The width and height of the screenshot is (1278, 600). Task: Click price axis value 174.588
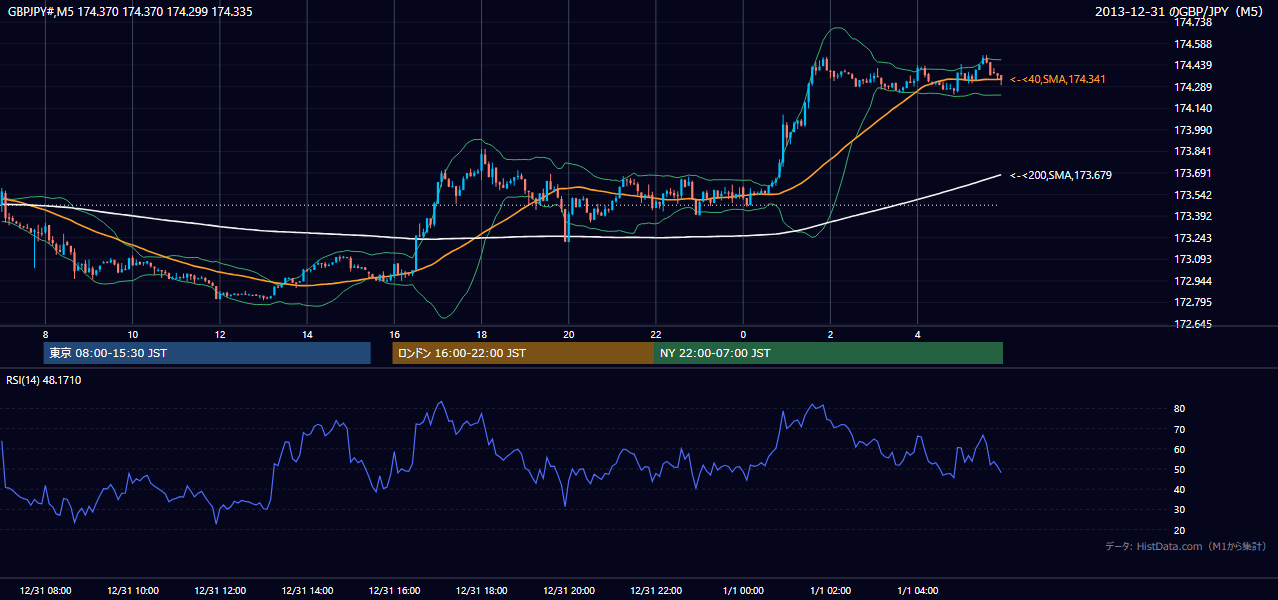1193,44
